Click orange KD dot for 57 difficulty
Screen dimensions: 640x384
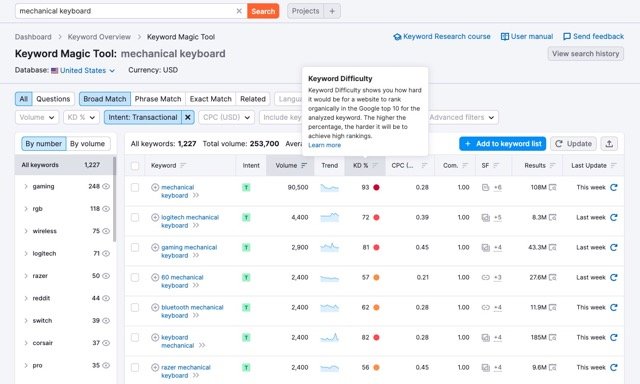tap(376, 277)
